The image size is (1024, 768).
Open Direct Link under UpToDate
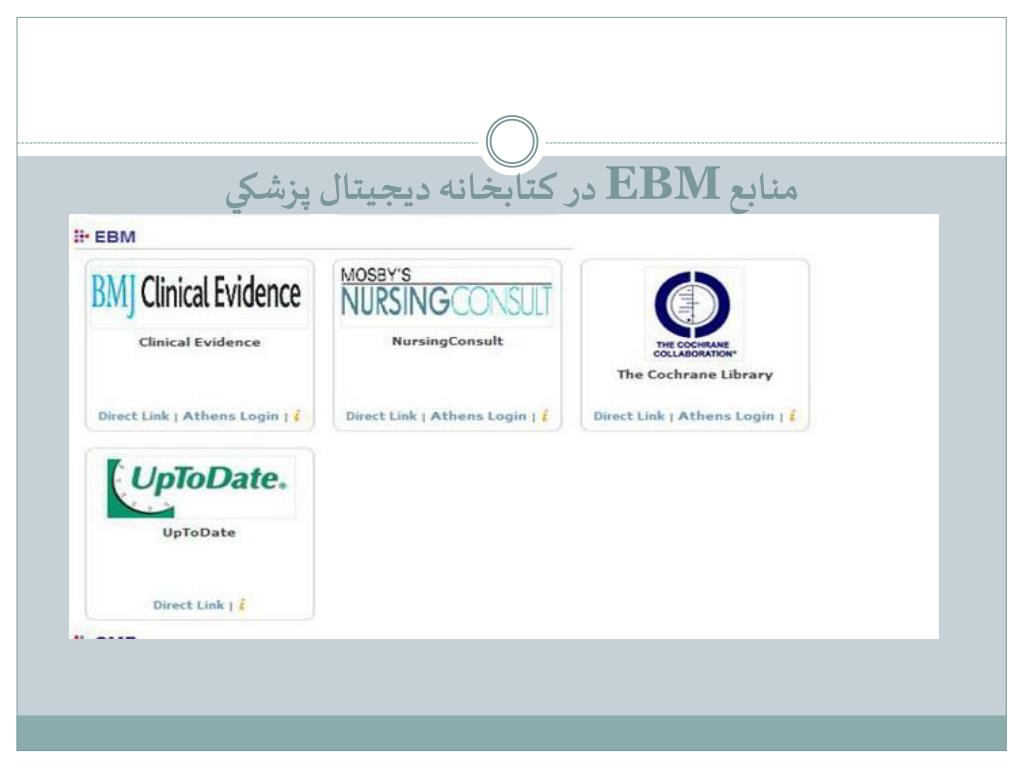[188, 605]
